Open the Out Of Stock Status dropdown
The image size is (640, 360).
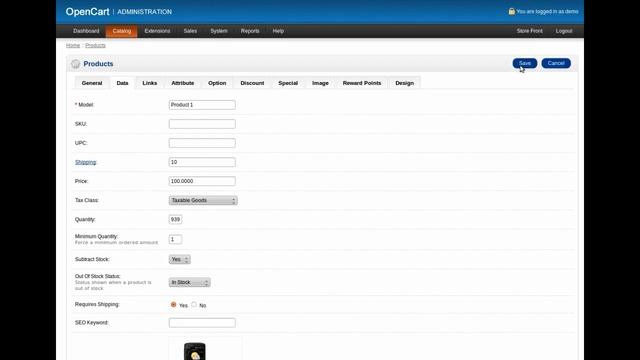tap(189, 282)
